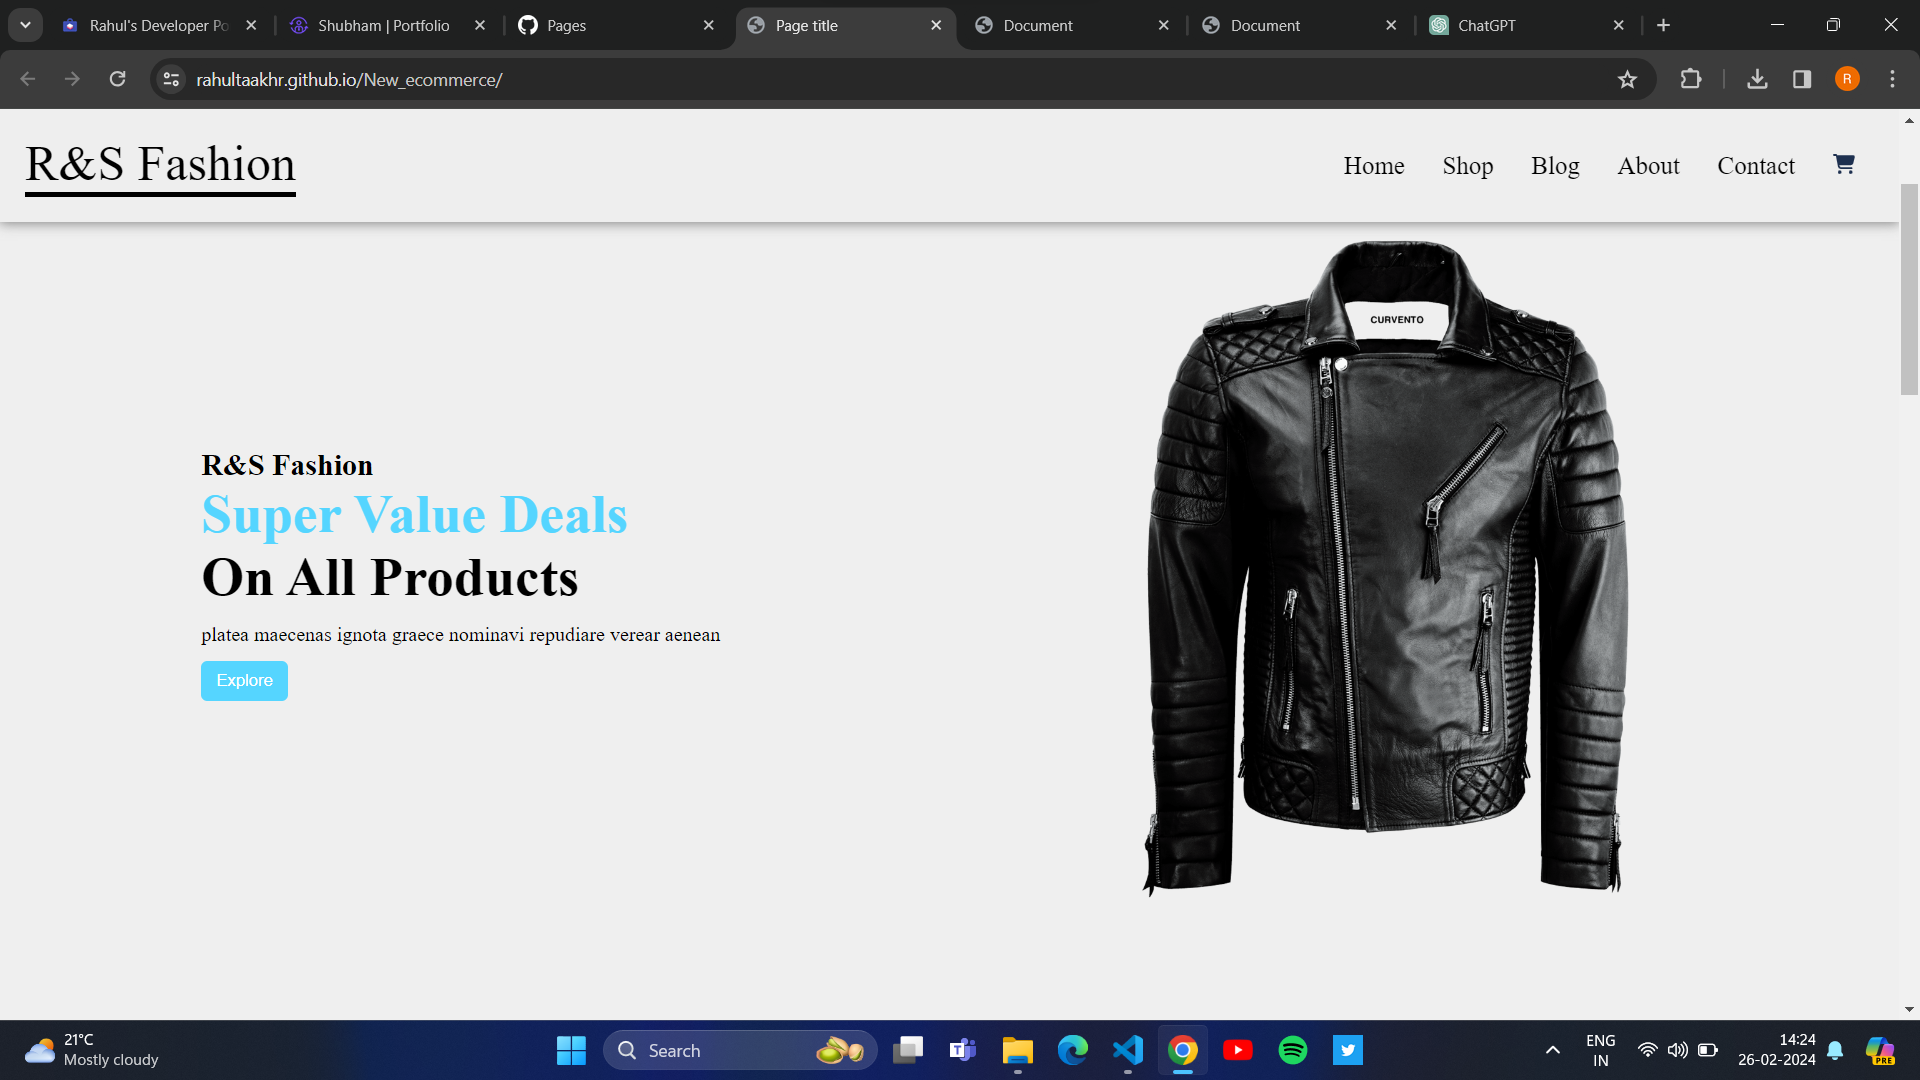Open the tab search chevron dropdown
Viewport: 1920px width, 1080px height.
pyautogui.click(x=25, y=25)
